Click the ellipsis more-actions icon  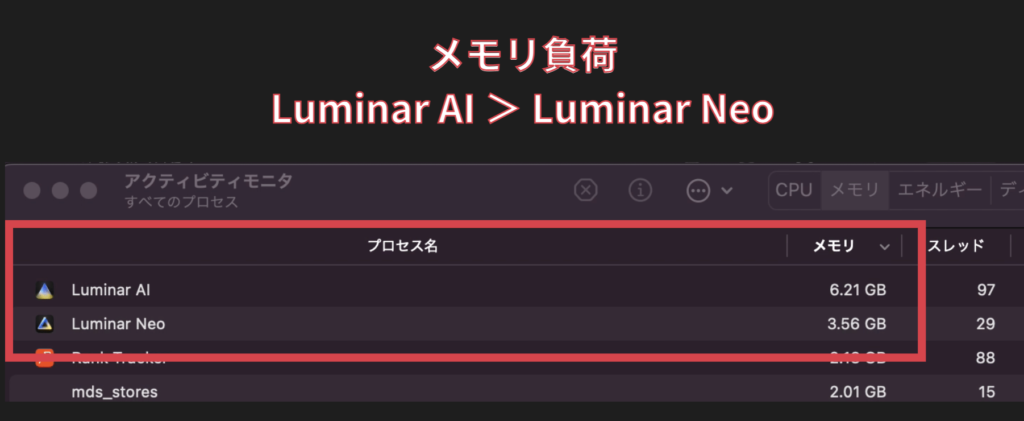tap(698, 191)
